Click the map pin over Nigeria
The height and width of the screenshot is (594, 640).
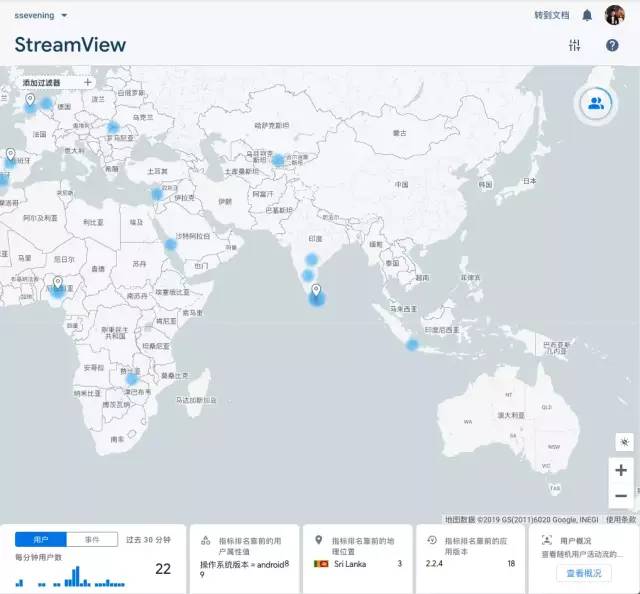point(58,282)
